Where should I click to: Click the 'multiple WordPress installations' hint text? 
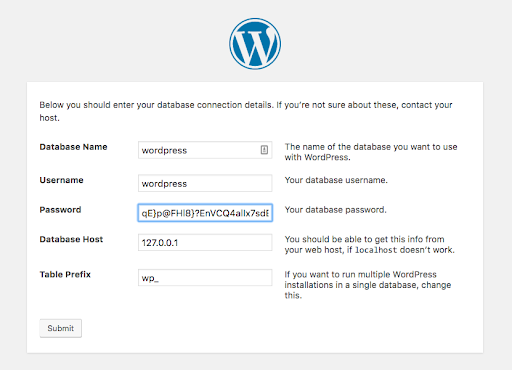tap(368, 285)
